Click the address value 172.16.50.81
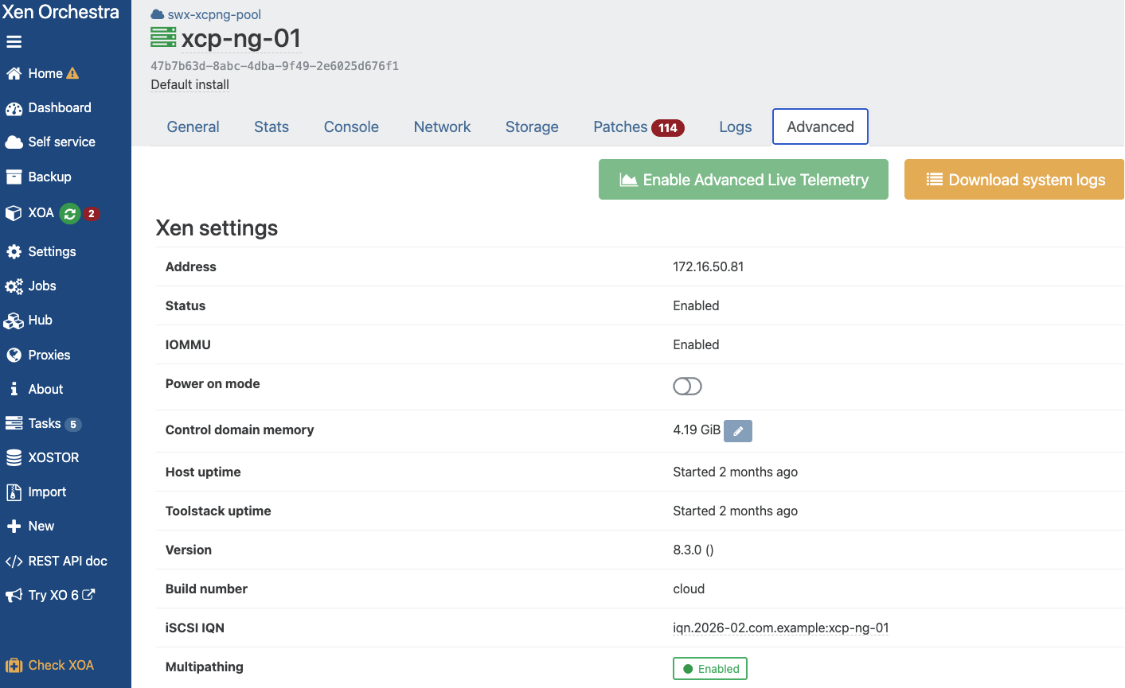The height and width of the screenshot is (688, 1125). [708, 267]
